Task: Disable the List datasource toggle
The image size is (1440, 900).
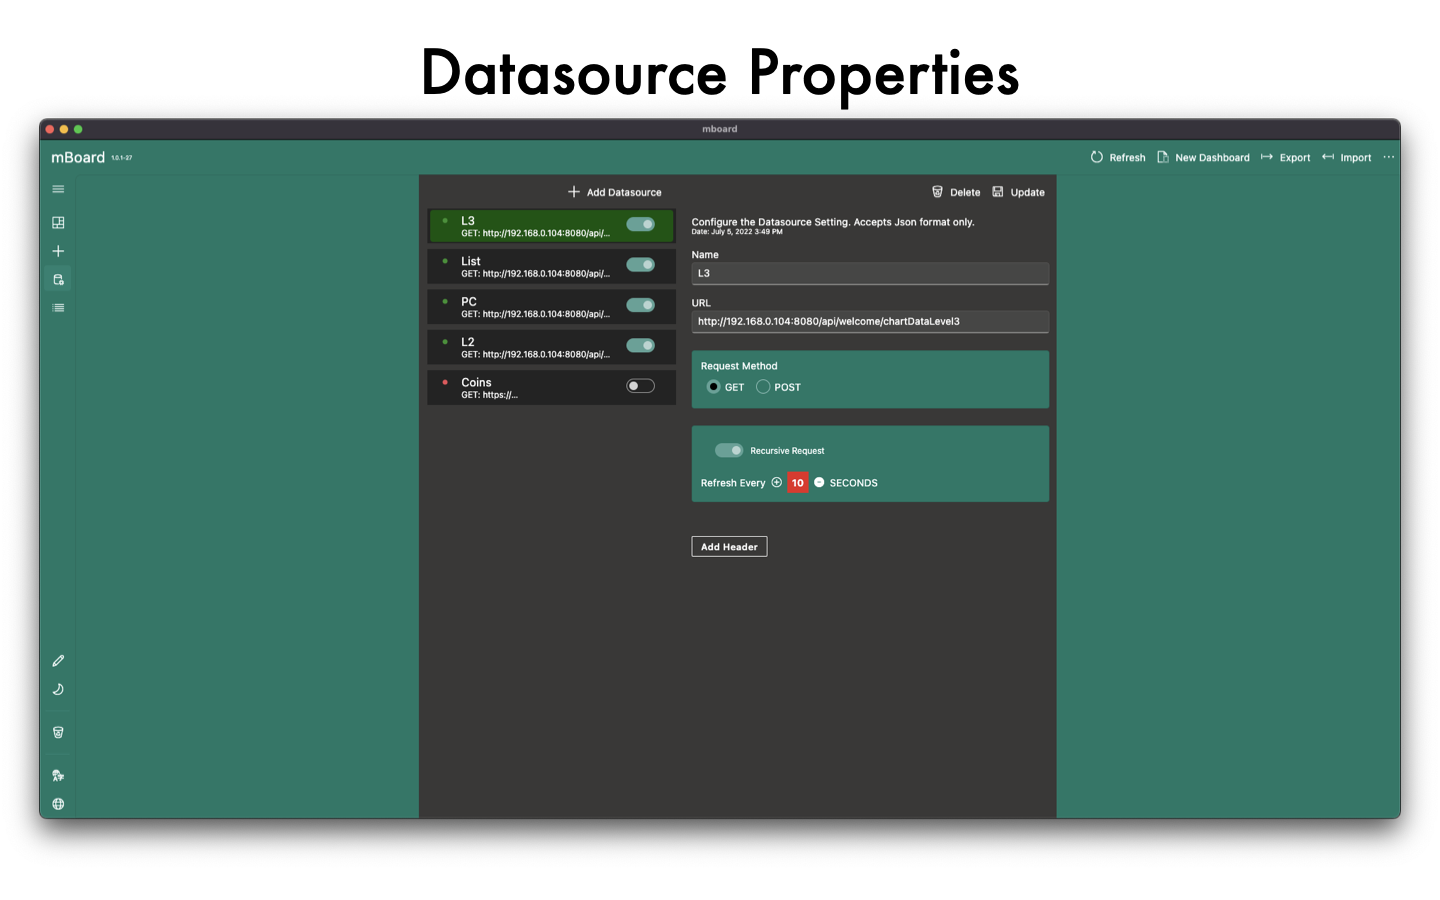Action: [640, 265]
